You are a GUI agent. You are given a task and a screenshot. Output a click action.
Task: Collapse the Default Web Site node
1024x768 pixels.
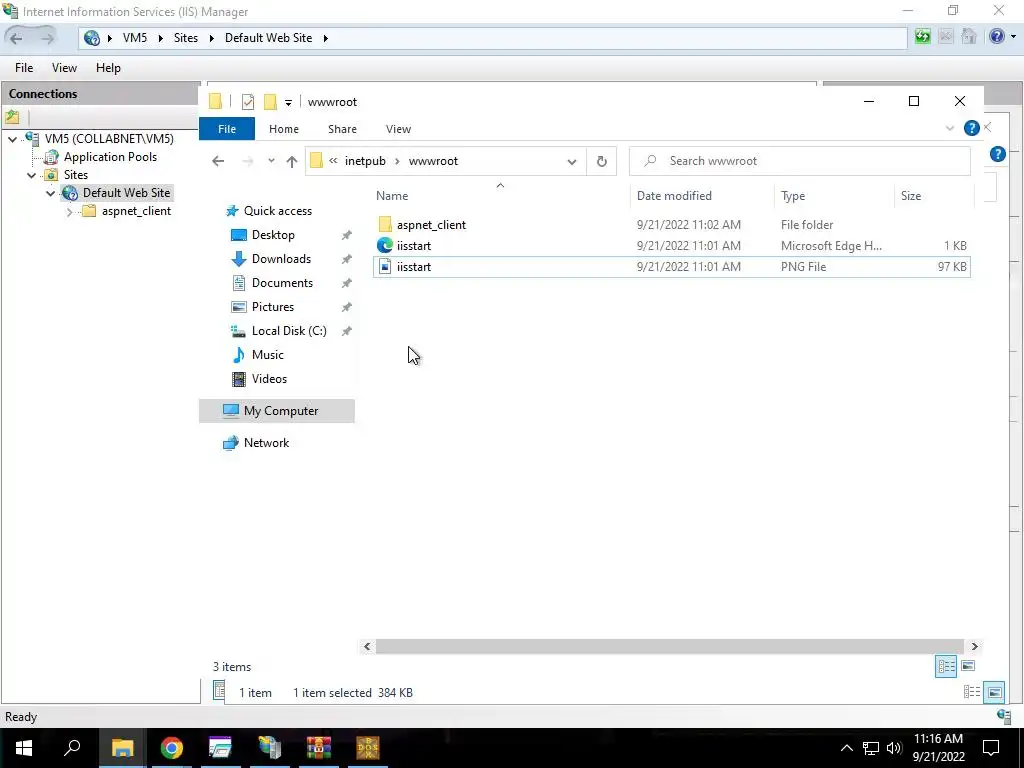coord(50,193)
